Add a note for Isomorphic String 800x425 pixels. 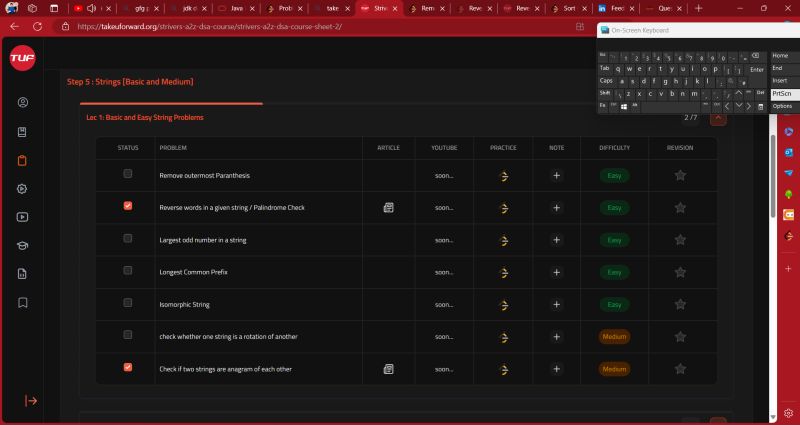click(x=557, y=304)
